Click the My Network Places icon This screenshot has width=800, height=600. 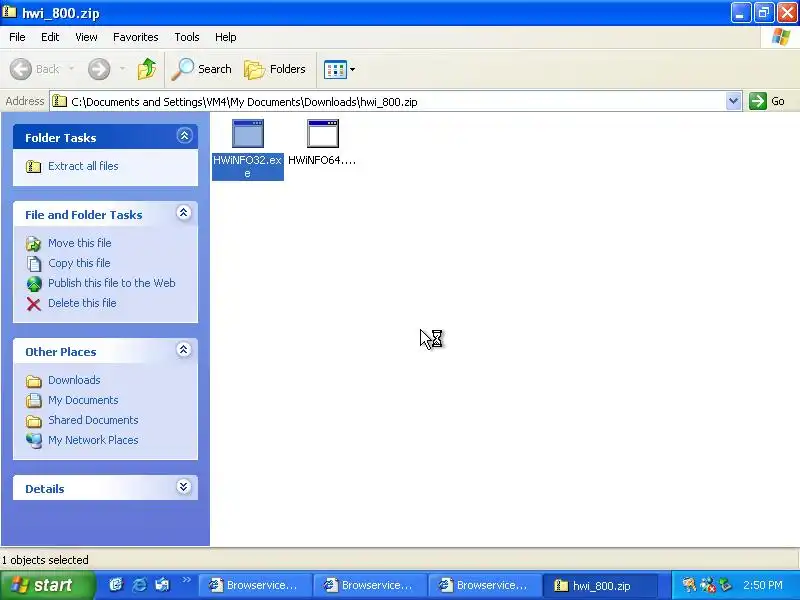[x=34, y=440]
